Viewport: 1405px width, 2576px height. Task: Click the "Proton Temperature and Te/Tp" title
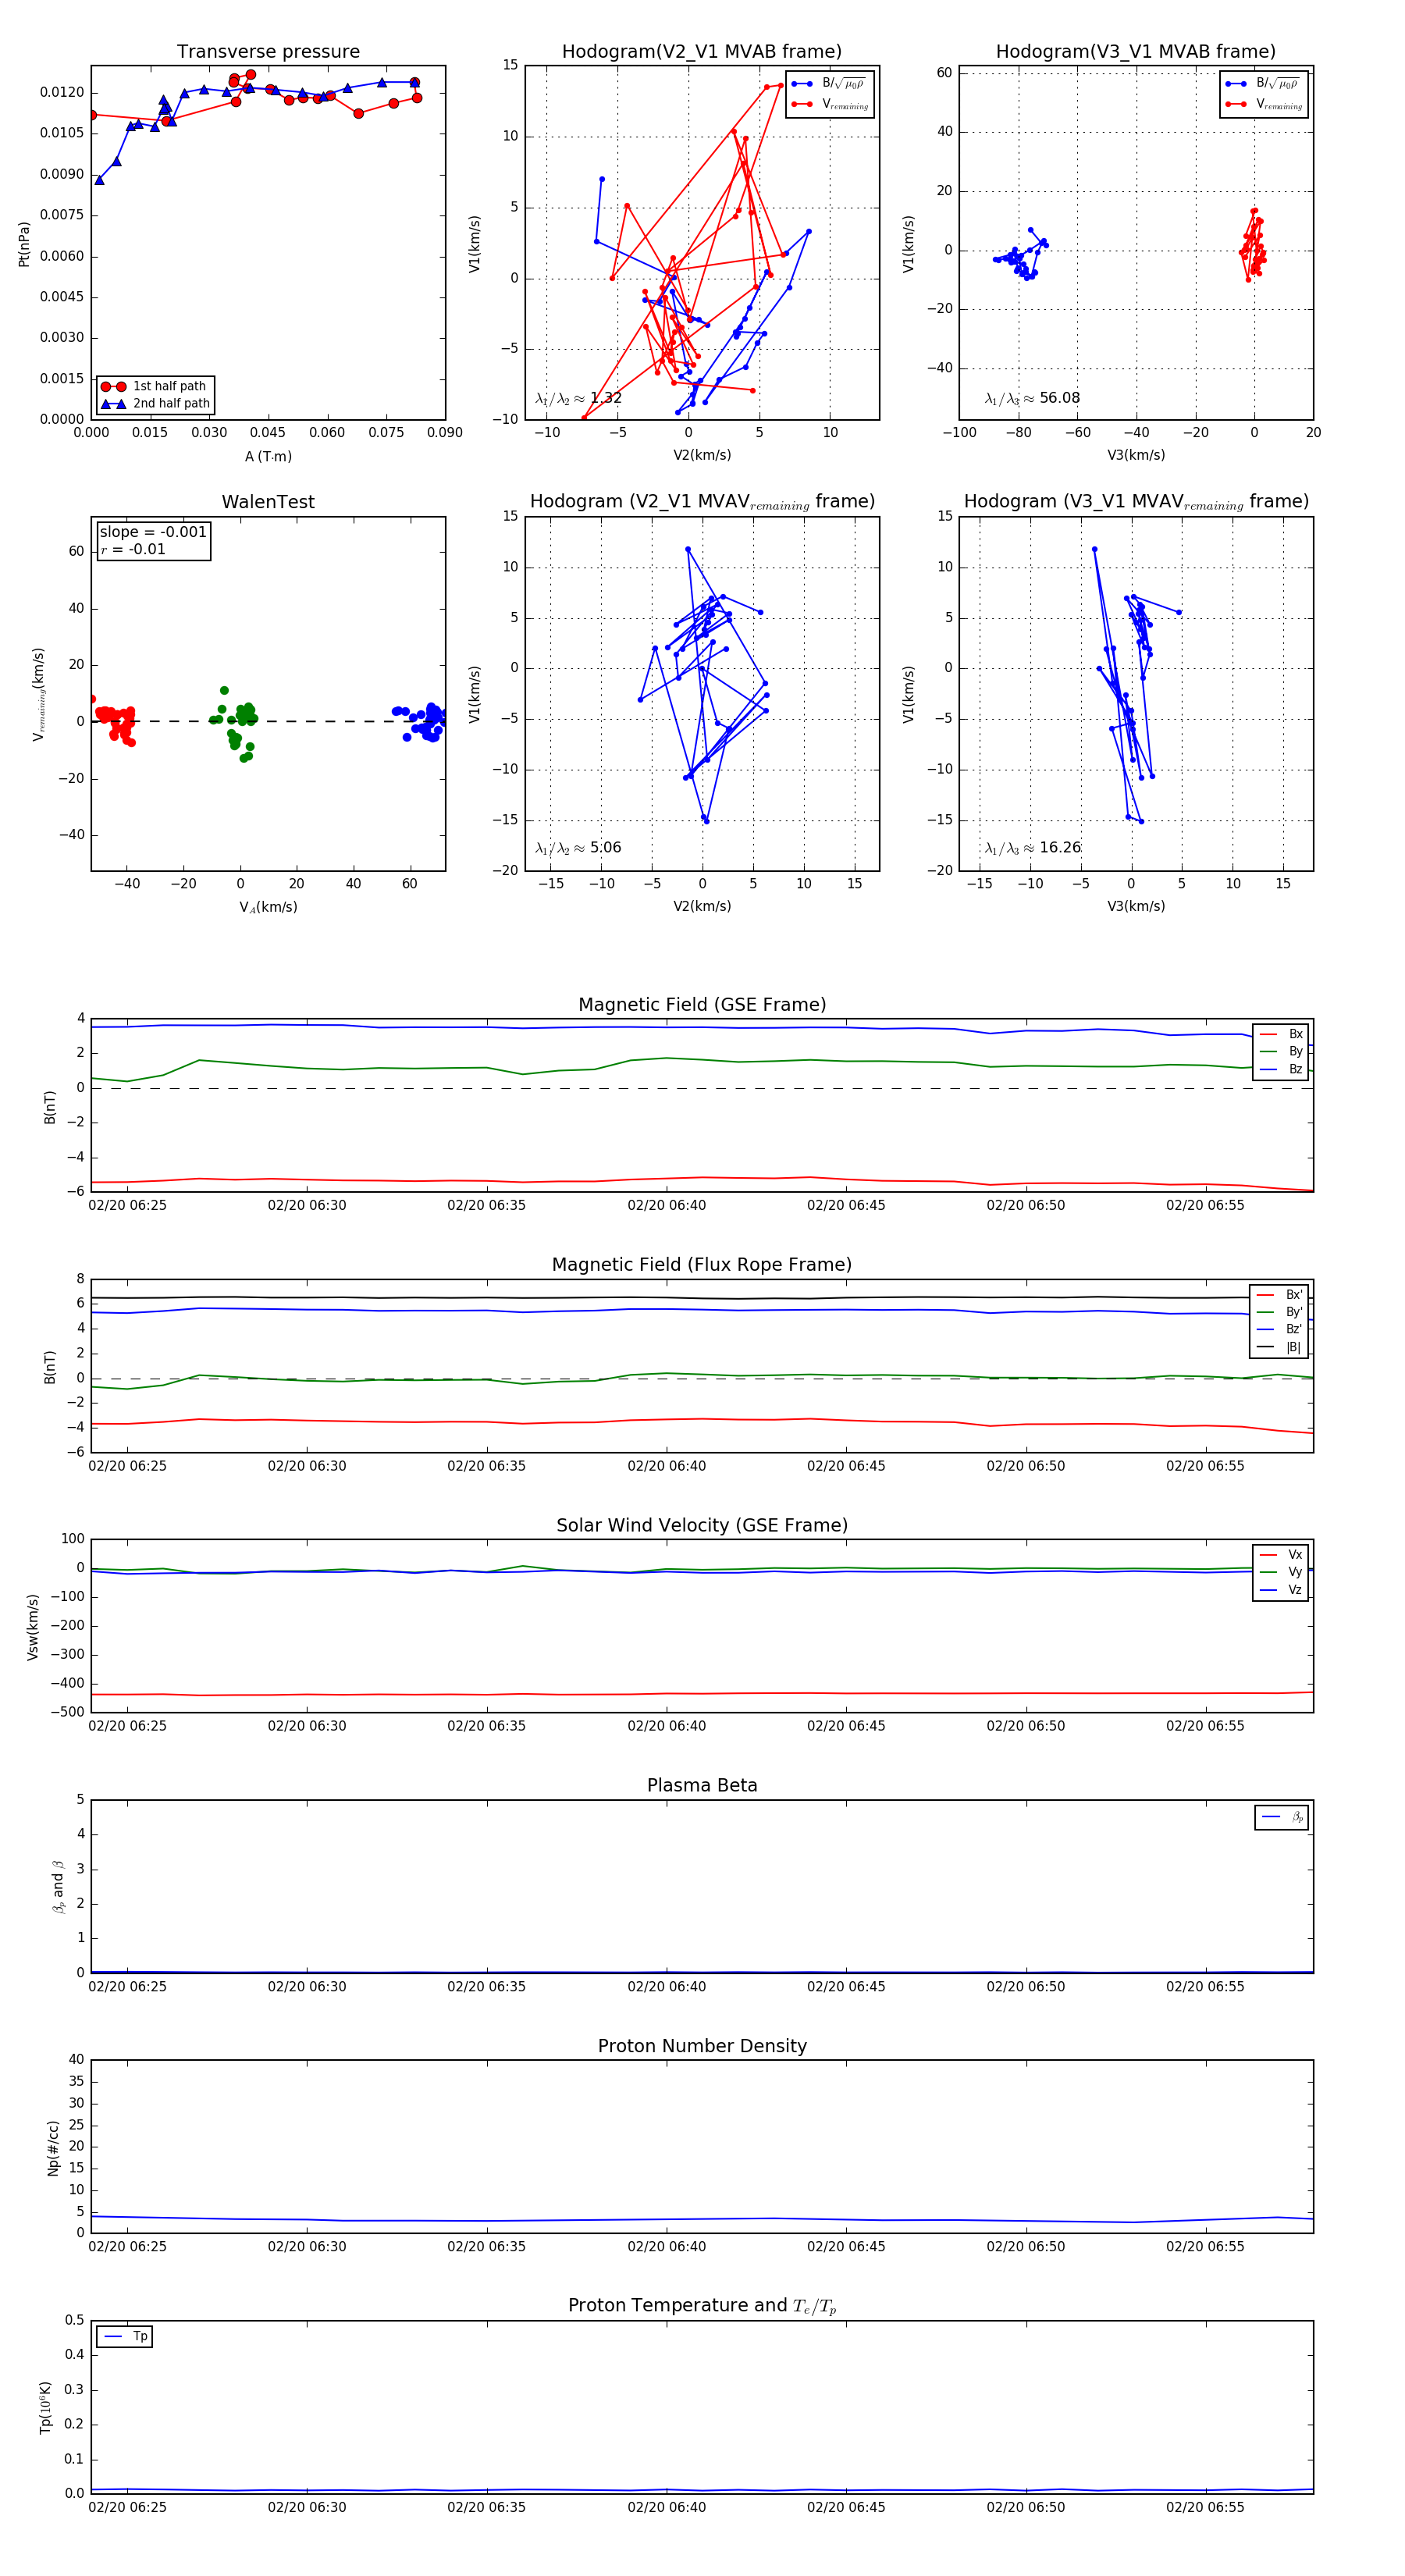702,2306
